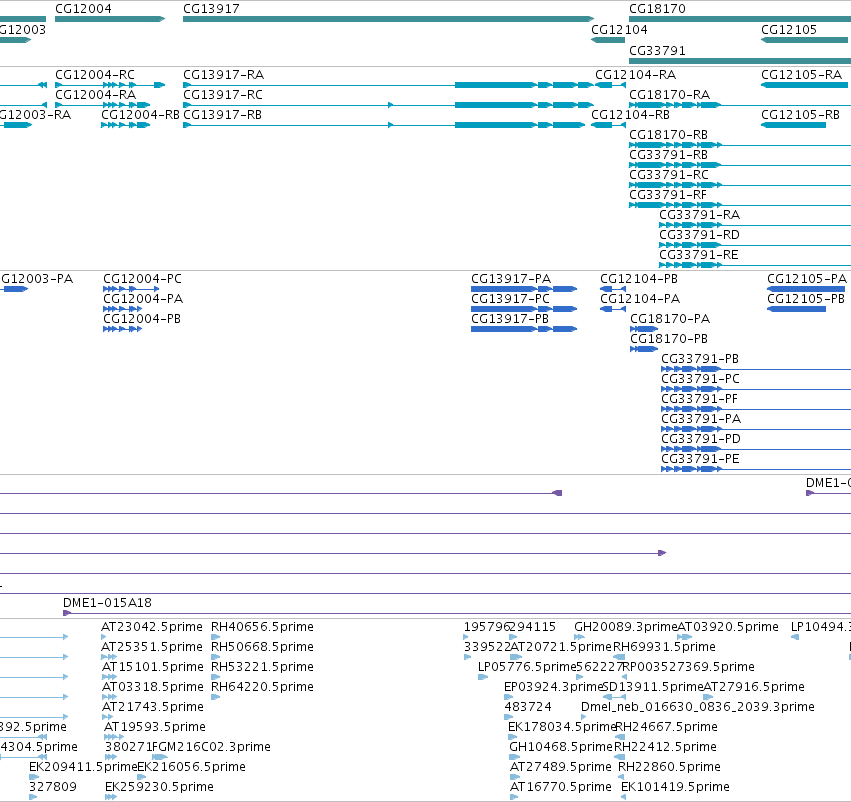Open protein CG13917-PB
This screenshot has width=851, height=802.
pos(510,319)
